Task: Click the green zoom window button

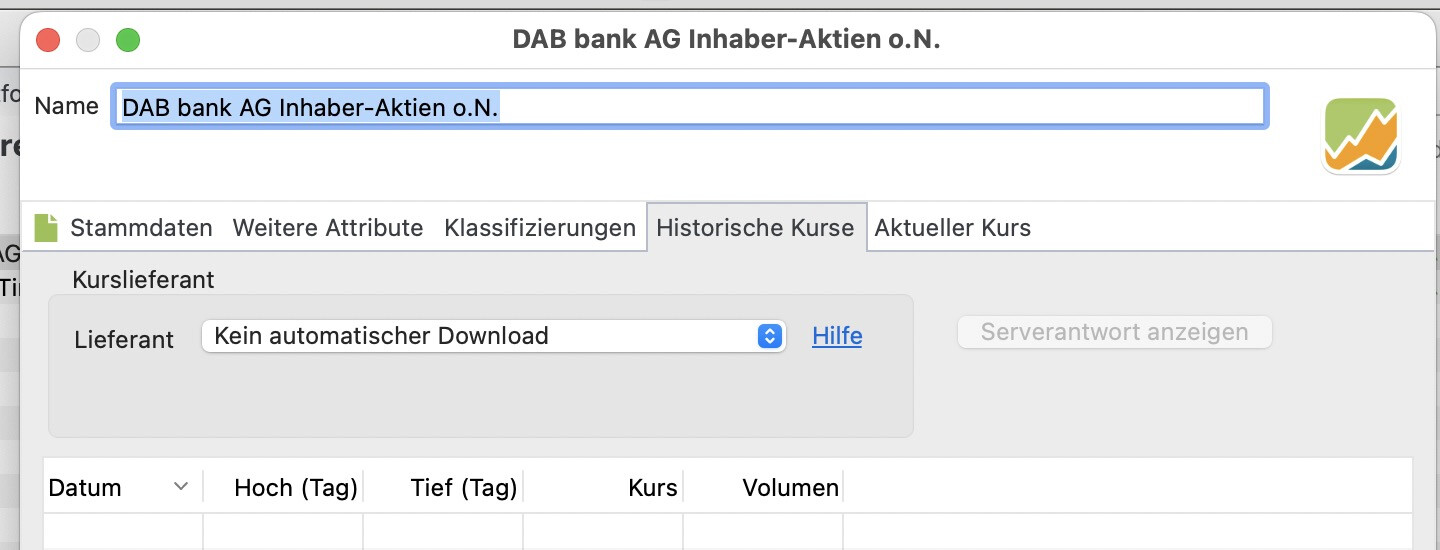Action: coord(128,40)
